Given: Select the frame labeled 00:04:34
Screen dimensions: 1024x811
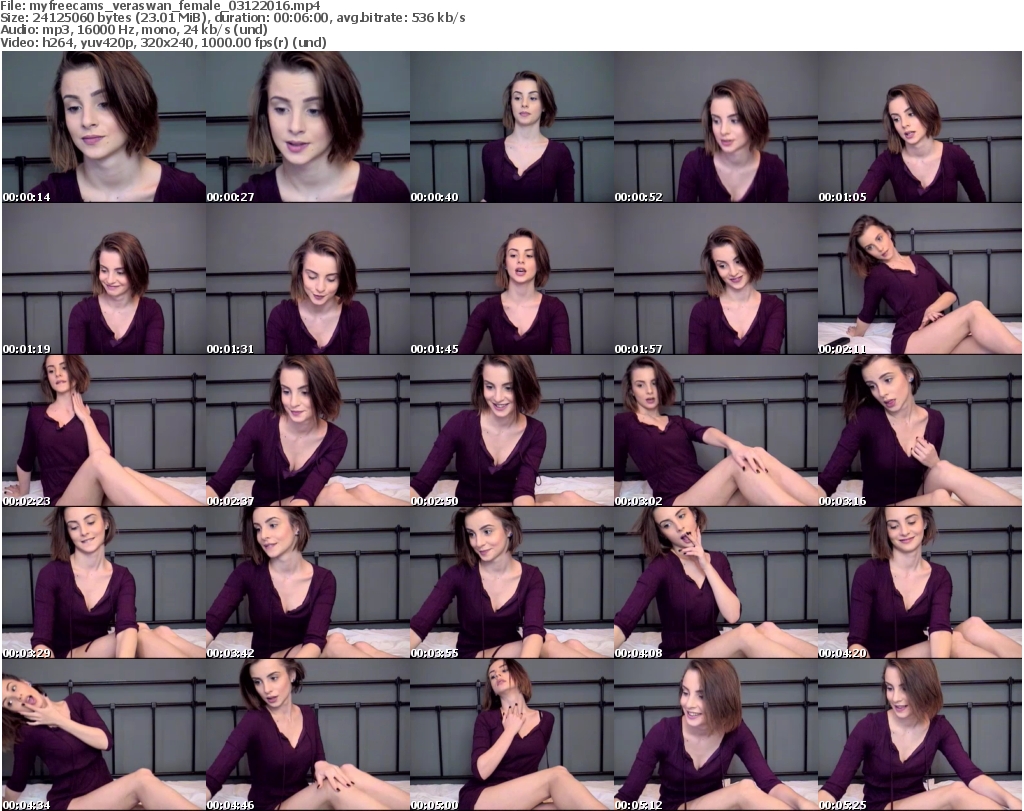Looking at the screenshot, I should pyautogui.click(x=103, y=734).
